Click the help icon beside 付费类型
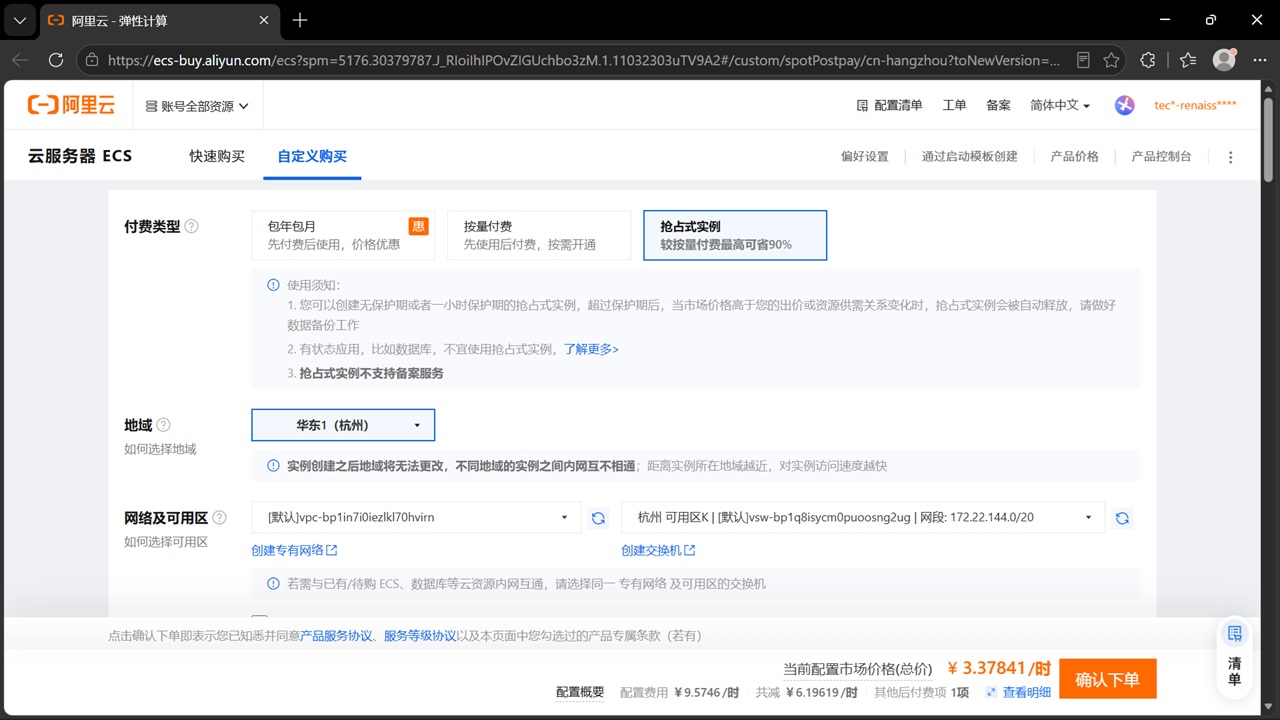The height and width of the screenshot is (720, 1280). click(192, 226)
